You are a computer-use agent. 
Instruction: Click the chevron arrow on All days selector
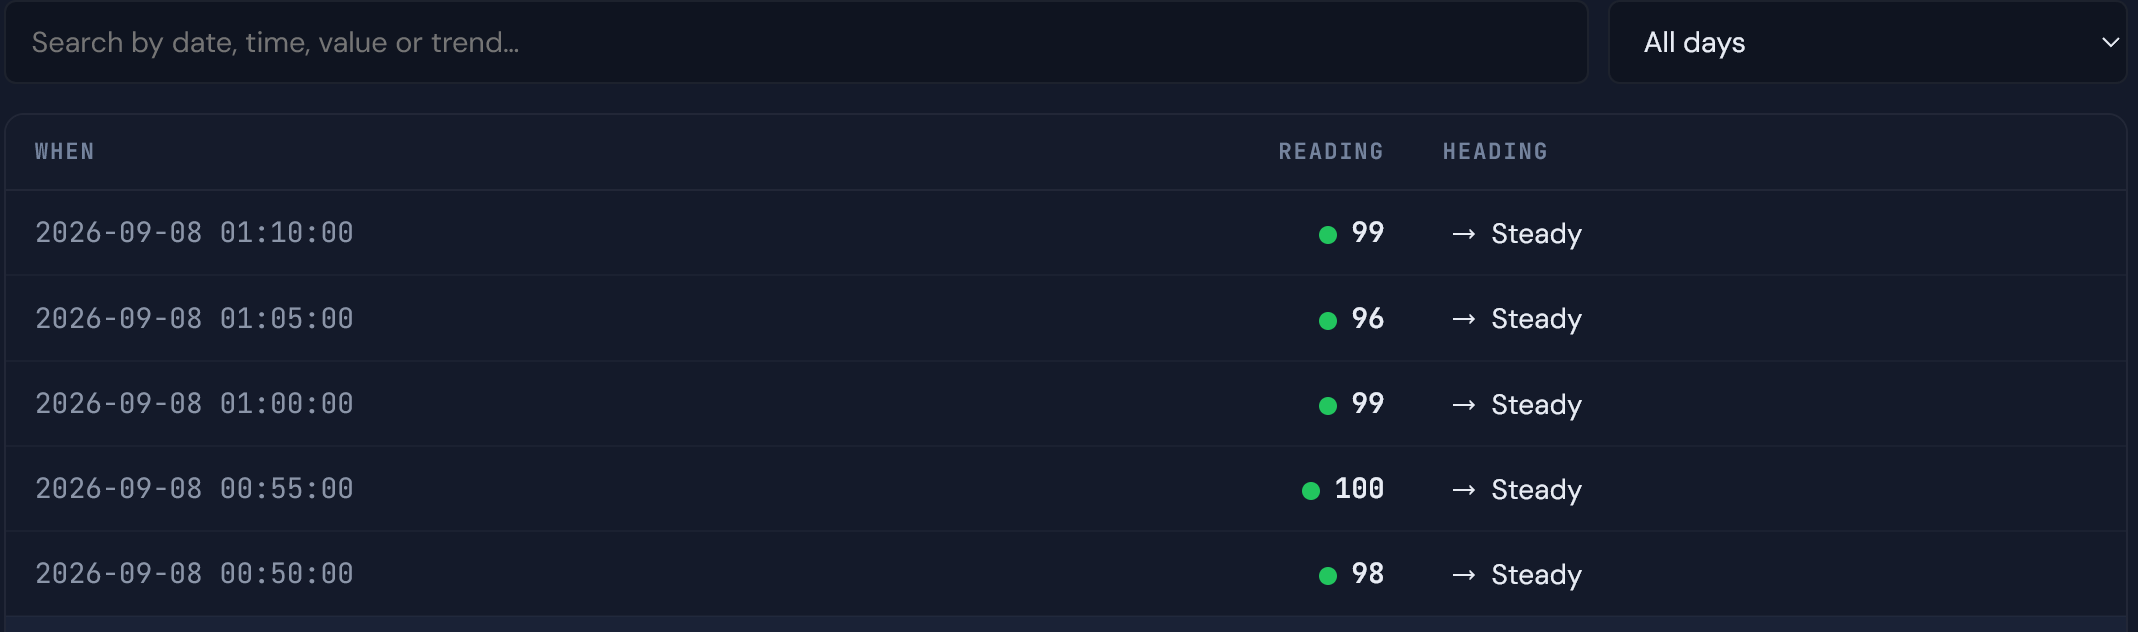(2110, 43)
